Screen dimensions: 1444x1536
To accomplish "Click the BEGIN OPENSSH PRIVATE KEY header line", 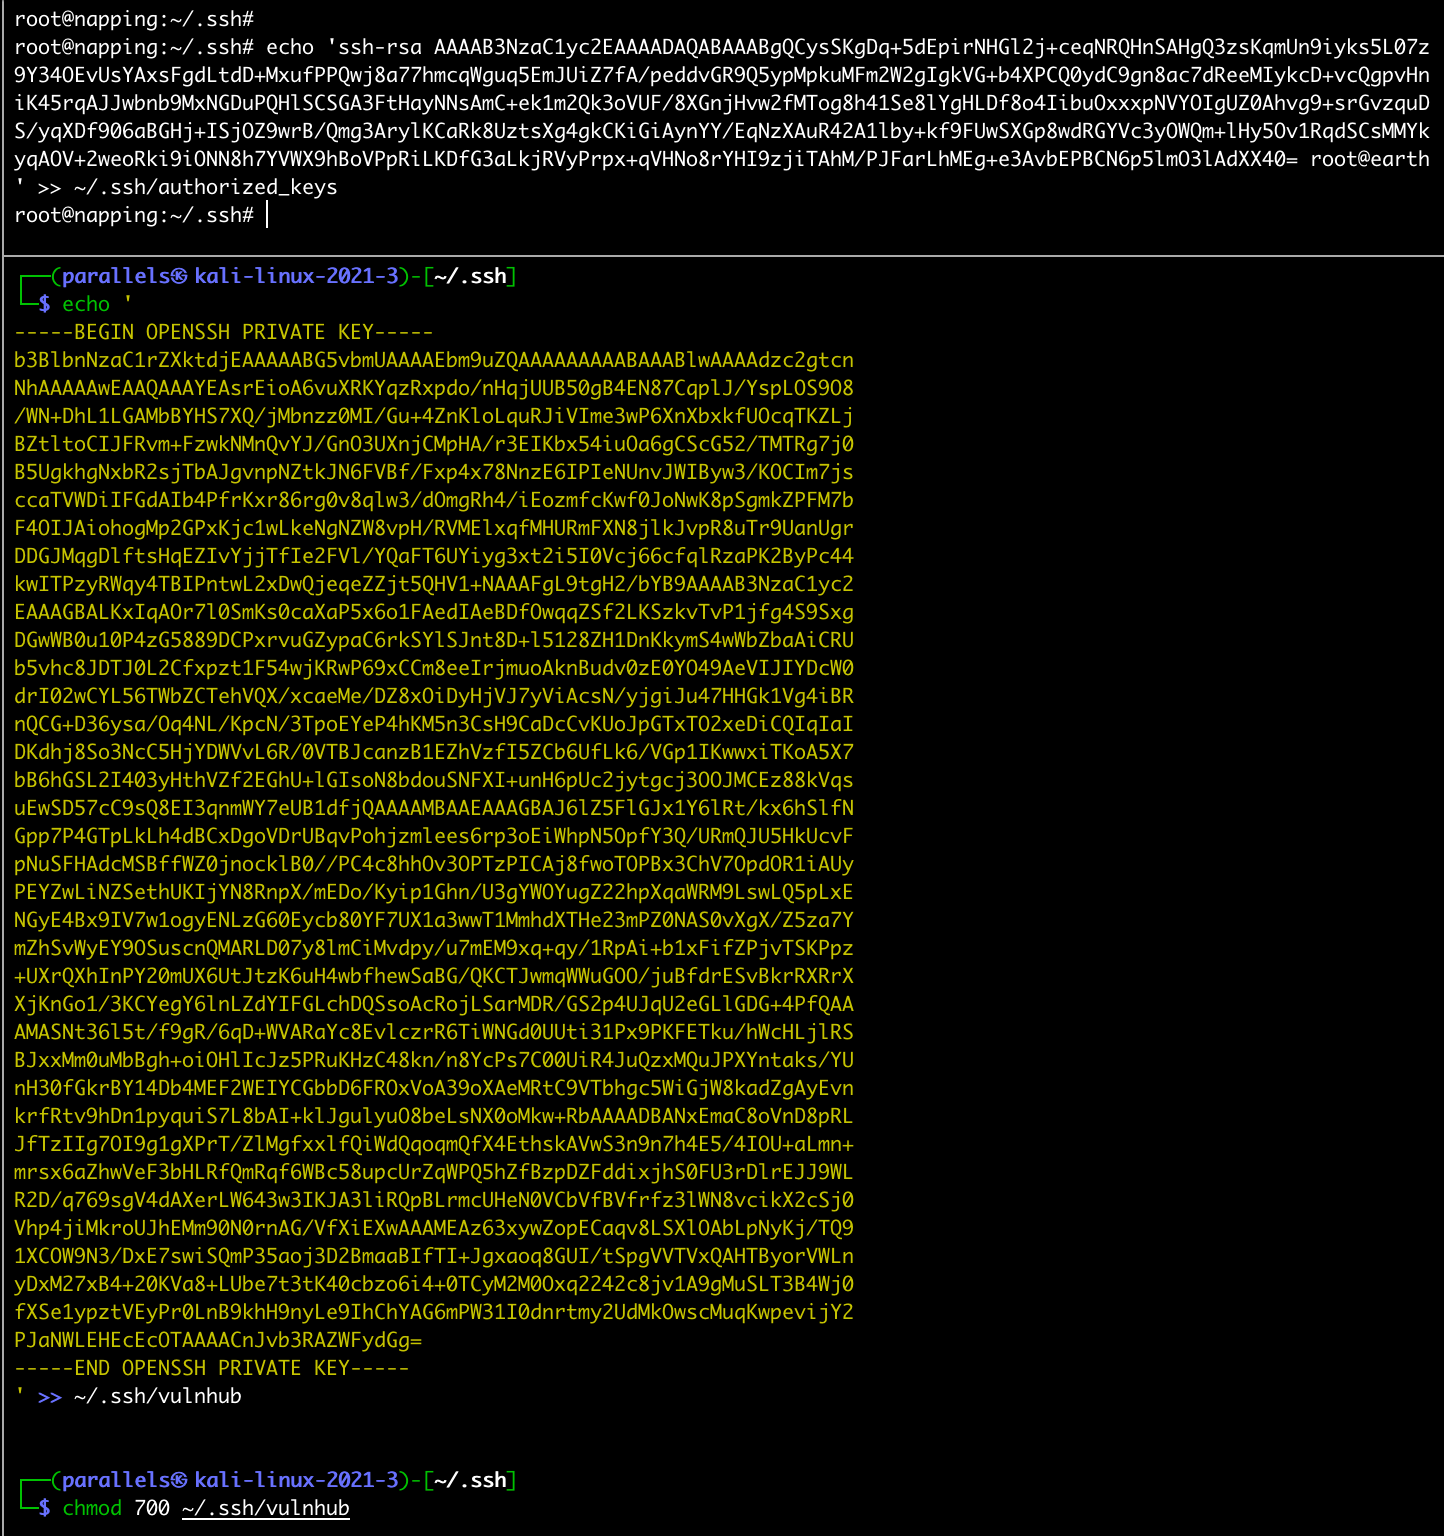I will point(224,332).
